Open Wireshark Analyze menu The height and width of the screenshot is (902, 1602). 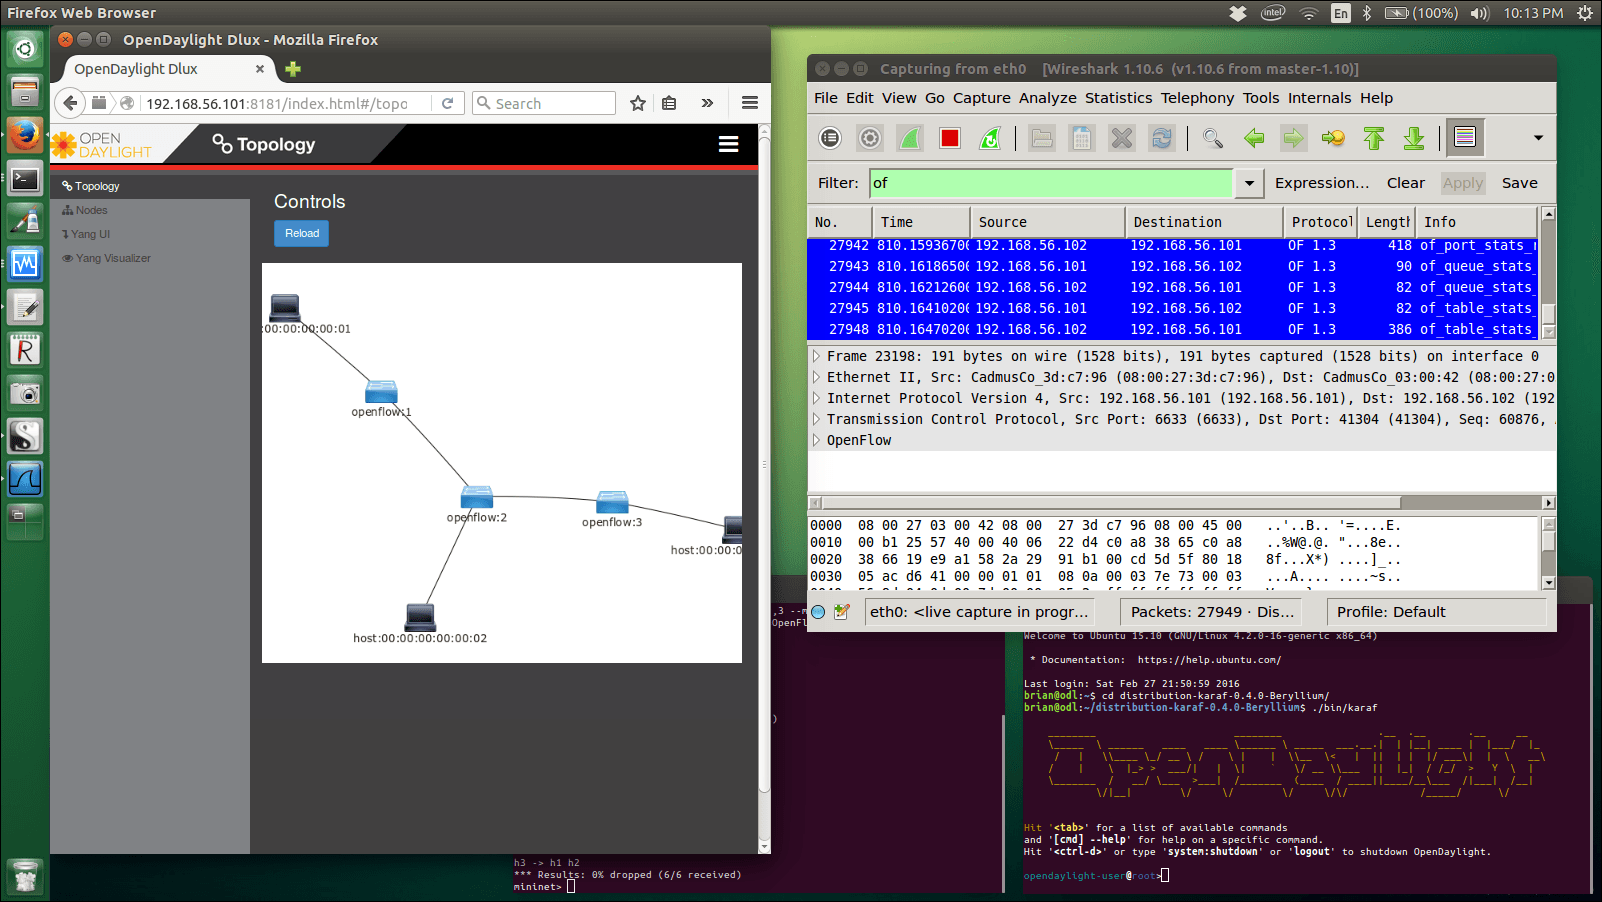[x=1047, y=98]
